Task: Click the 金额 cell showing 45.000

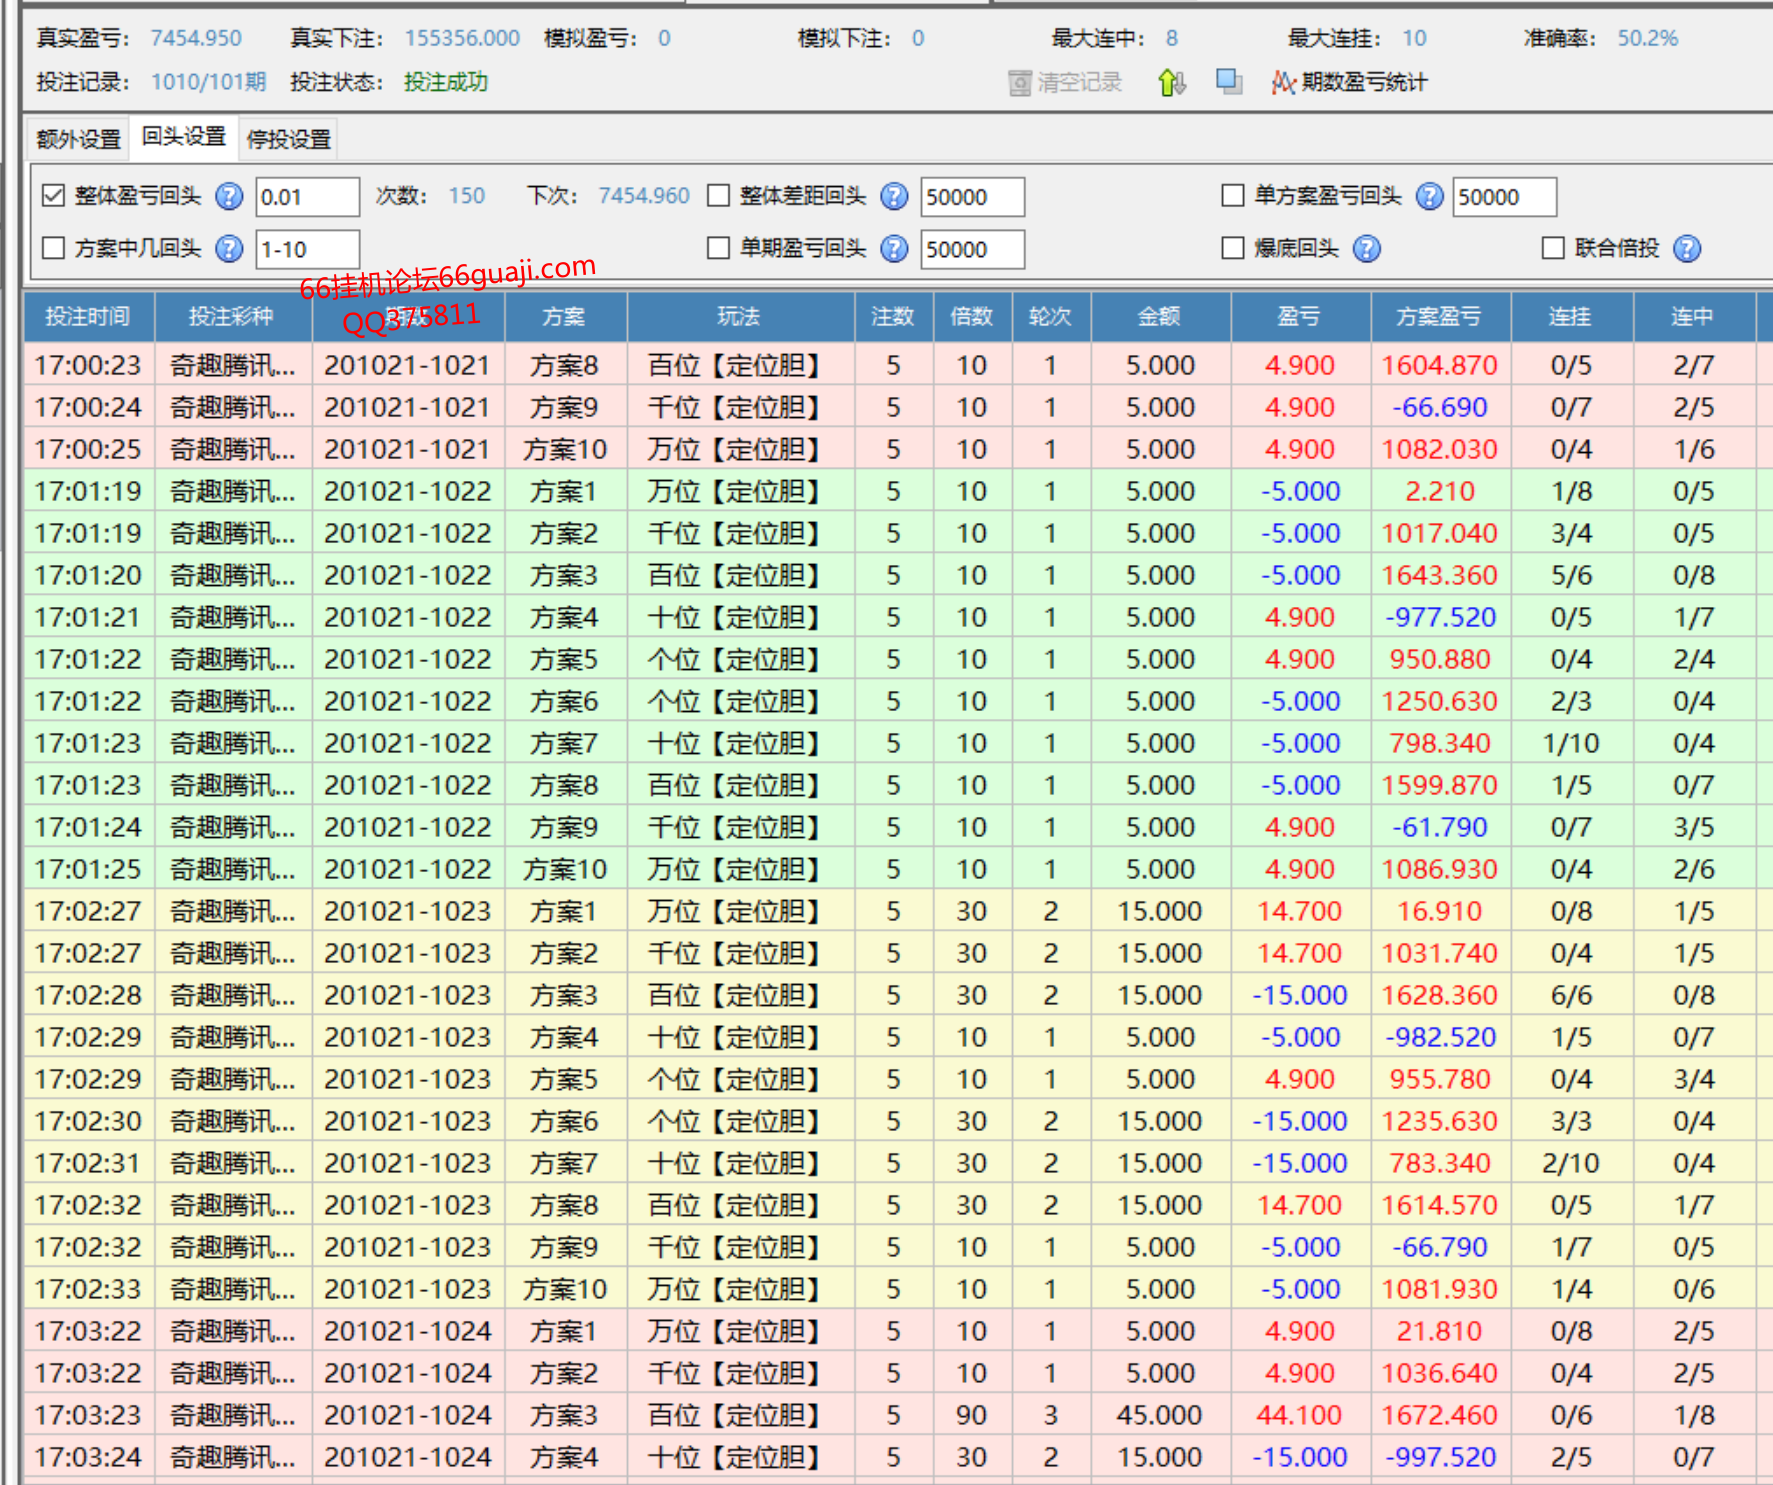Action: [x=1160, y=1415]
